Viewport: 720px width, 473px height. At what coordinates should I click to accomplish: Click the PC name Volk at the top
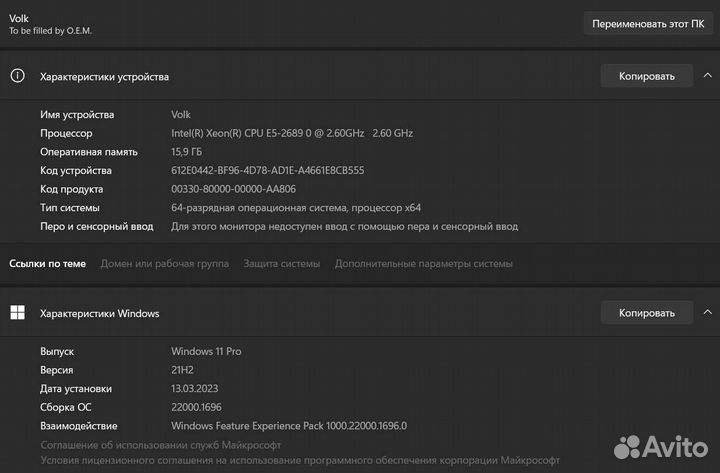[19, 18]
